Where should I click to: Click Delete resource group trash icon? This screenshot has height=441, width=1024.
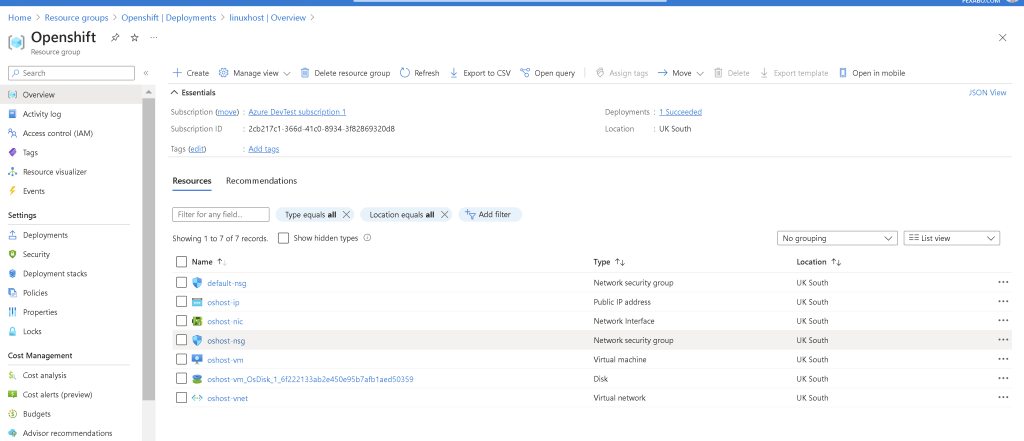(x=305, y=73)
